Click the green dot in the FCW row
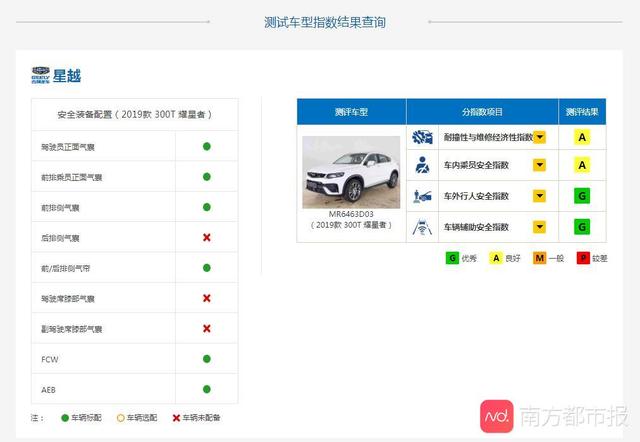This screenshot has width=640, height=442. coord(206,358)
